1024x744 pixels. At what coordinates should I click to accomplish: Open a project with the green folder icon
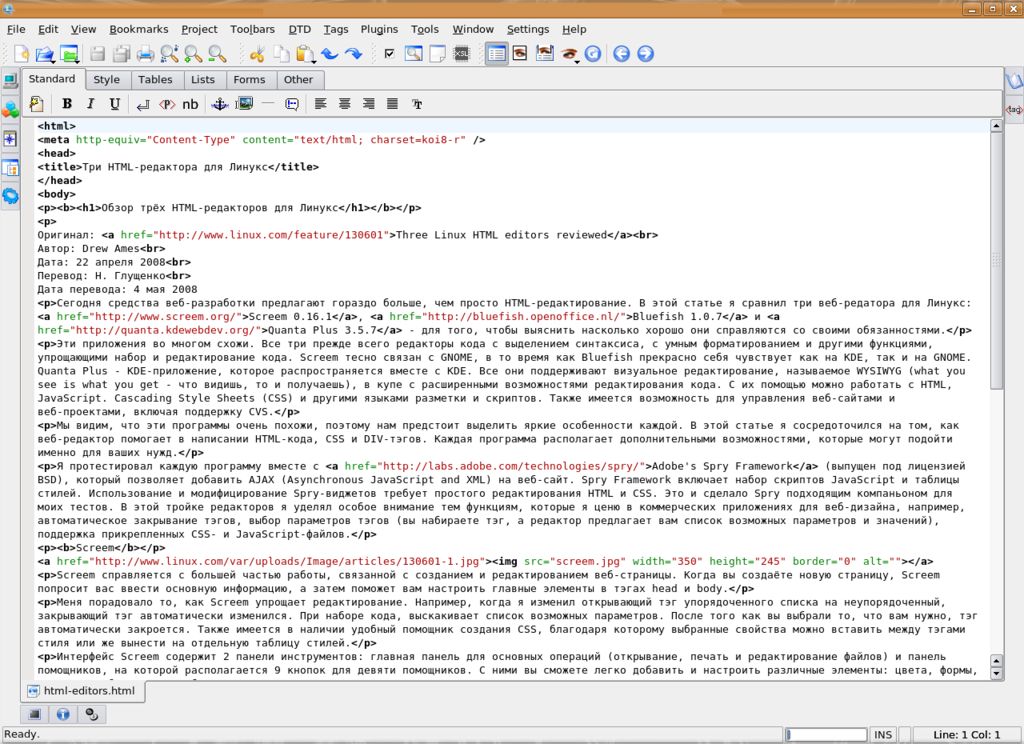click(69, 54)
